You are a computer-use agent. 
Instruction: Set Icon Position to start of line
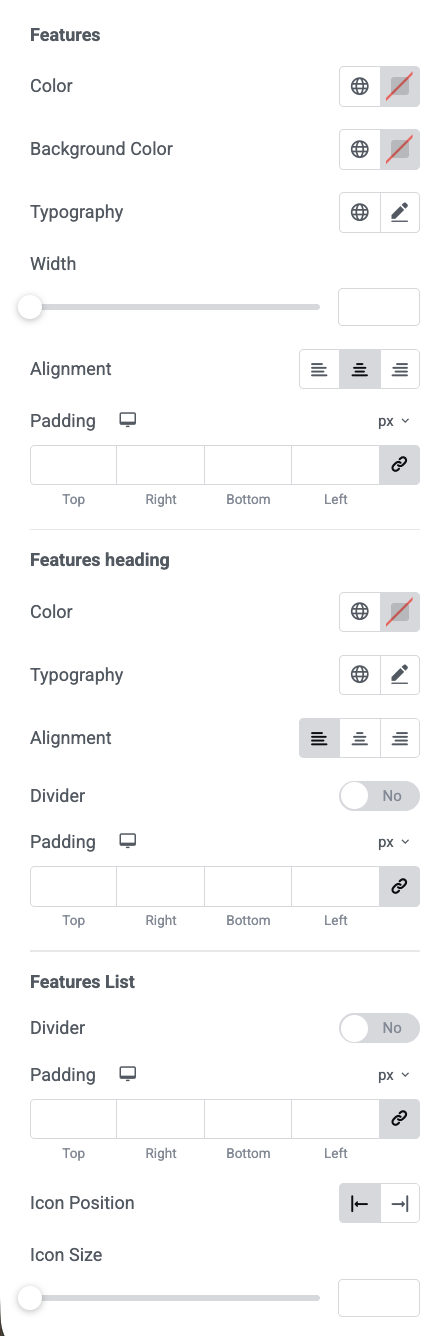(360, 1204)
